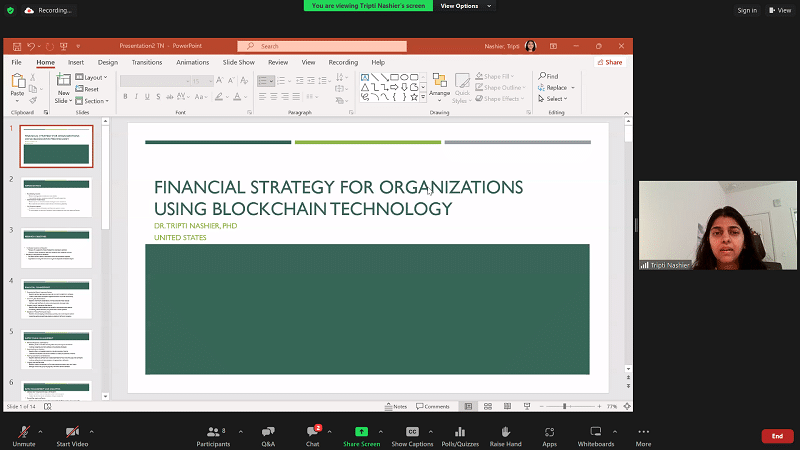Image resolution: width=800 pixels, height=450 pixels.
Task: Click the green Share Screen icon
Action: click(361, 431)
